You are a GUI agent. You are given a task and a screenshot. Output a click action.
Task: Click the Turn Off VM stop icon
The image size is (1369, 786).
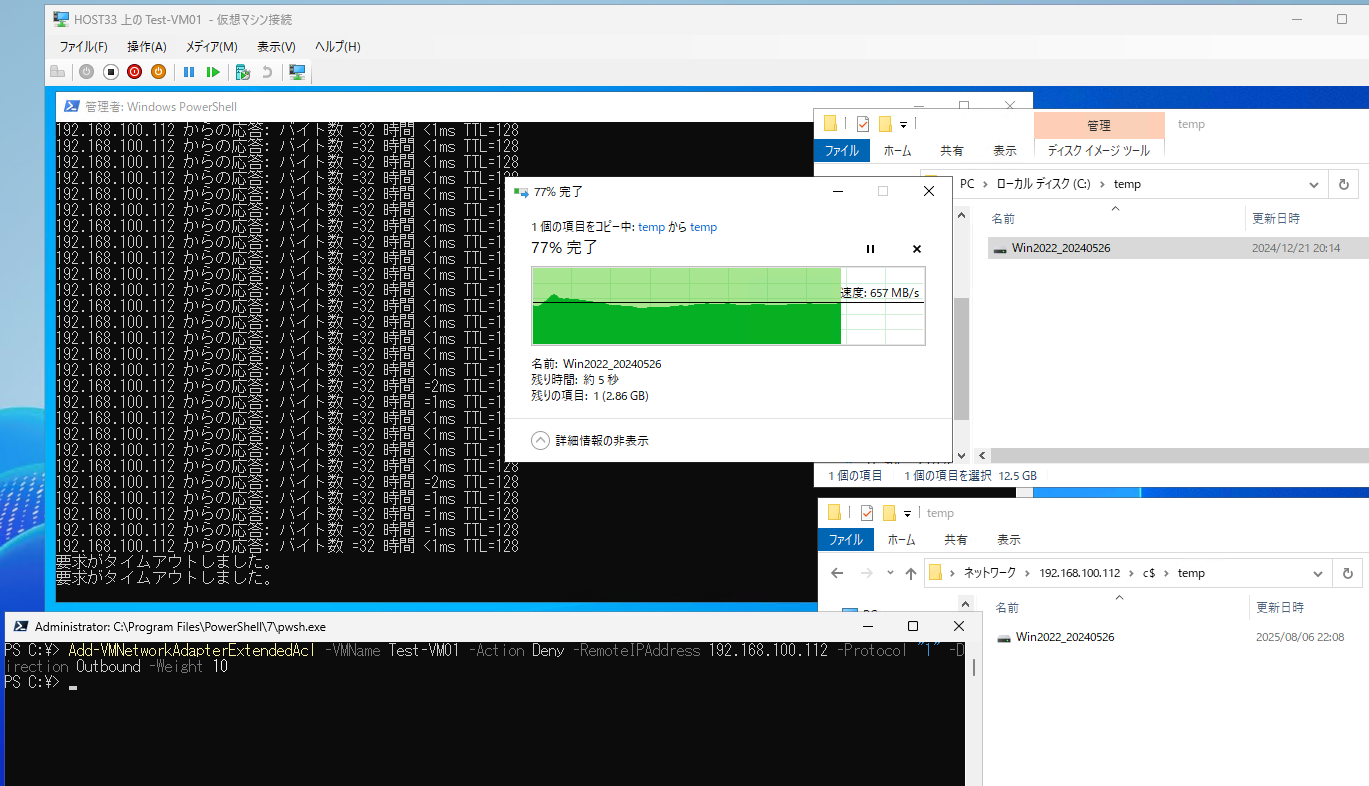[111, 72]
